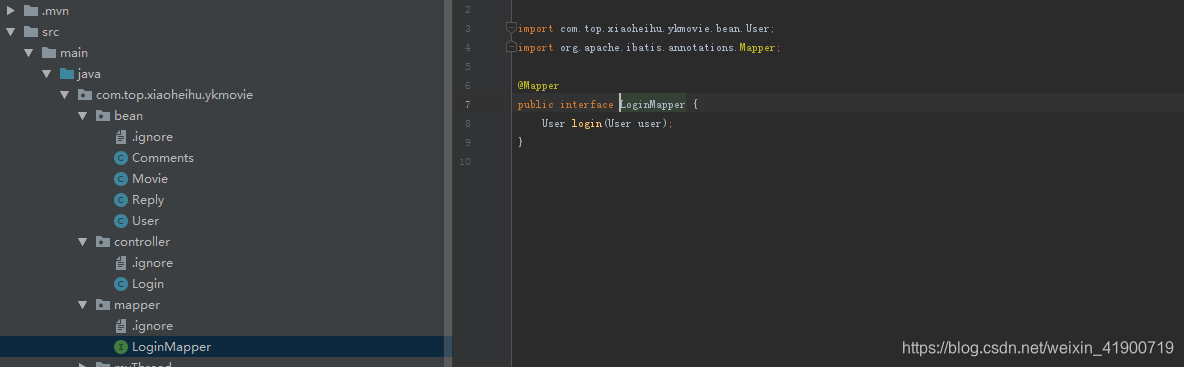Collapse the java source folder arrow
The height and width of the screenshot is (367, 1184).
47,74
